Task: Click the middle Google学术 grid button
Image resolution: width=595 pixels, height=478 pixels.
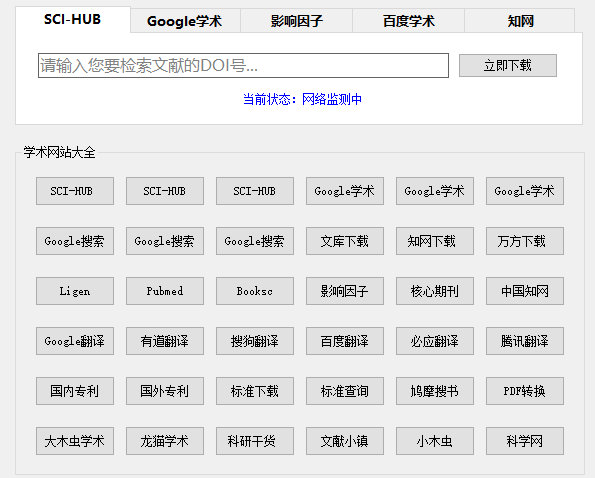Action: coord(434,191)
